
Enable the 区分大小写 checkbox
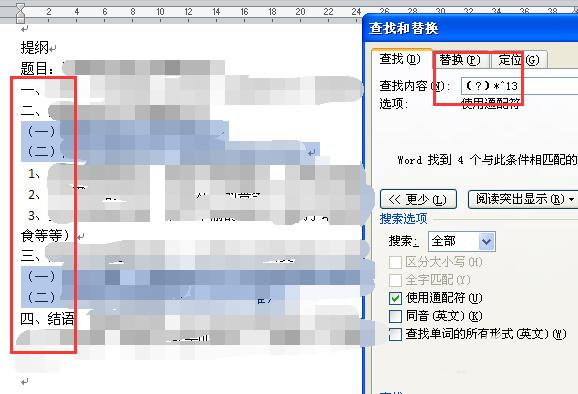click(x=395, y=262)
